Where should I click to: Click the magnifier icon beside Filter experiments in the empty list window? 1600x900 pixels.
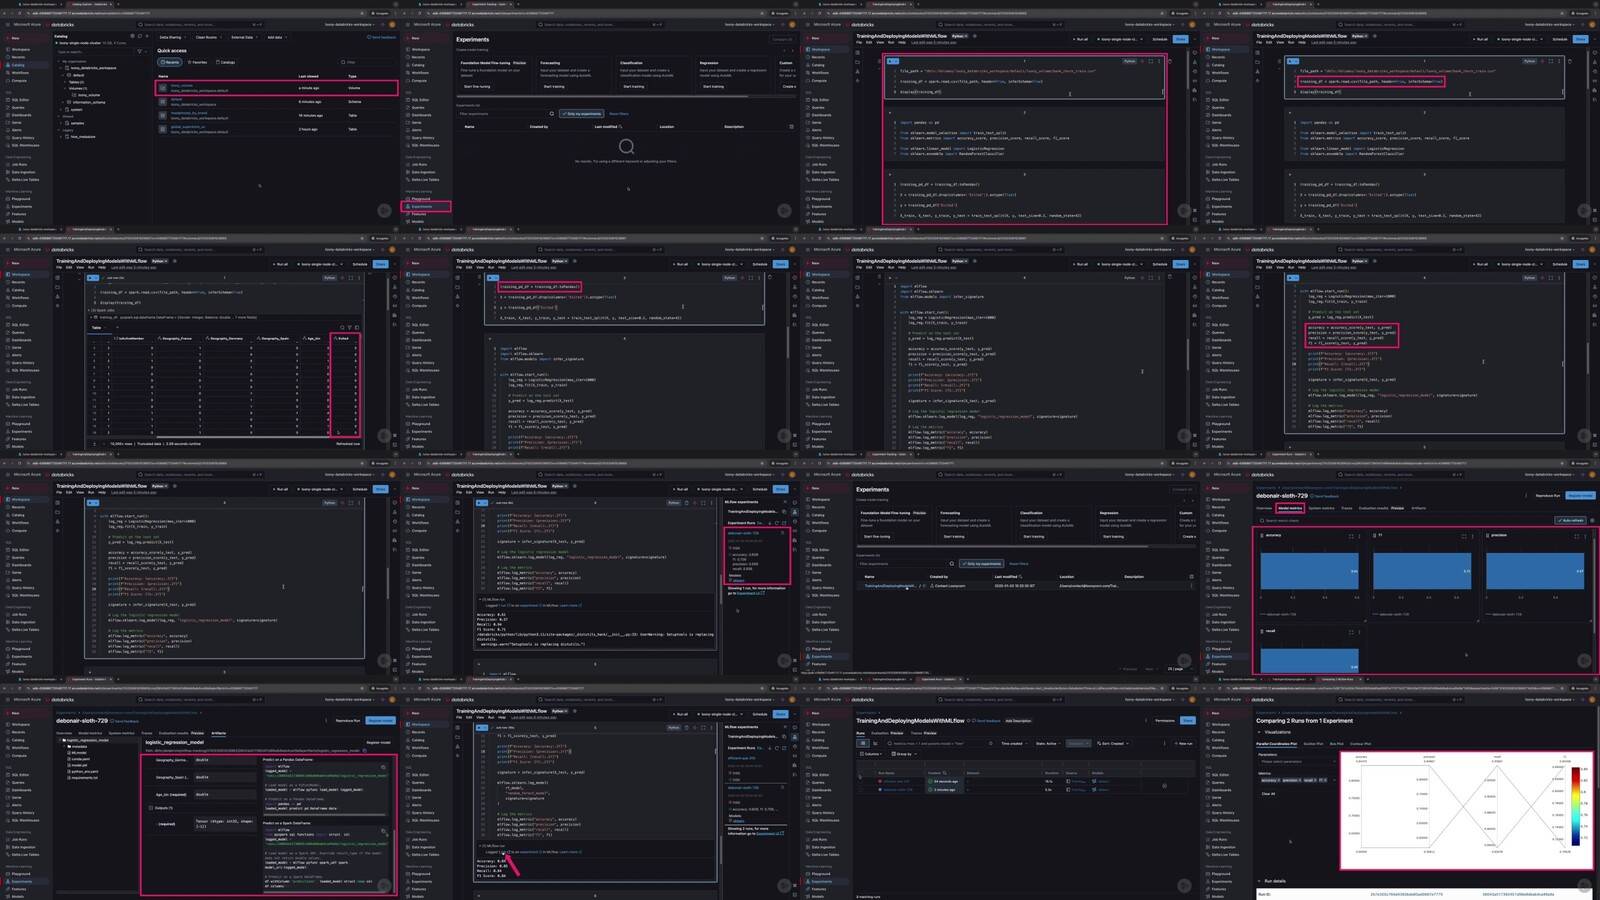(552, 114)
